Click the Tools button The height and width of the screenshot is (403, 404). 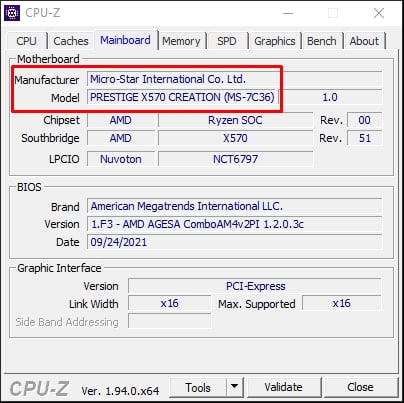[x=198, y=388]
